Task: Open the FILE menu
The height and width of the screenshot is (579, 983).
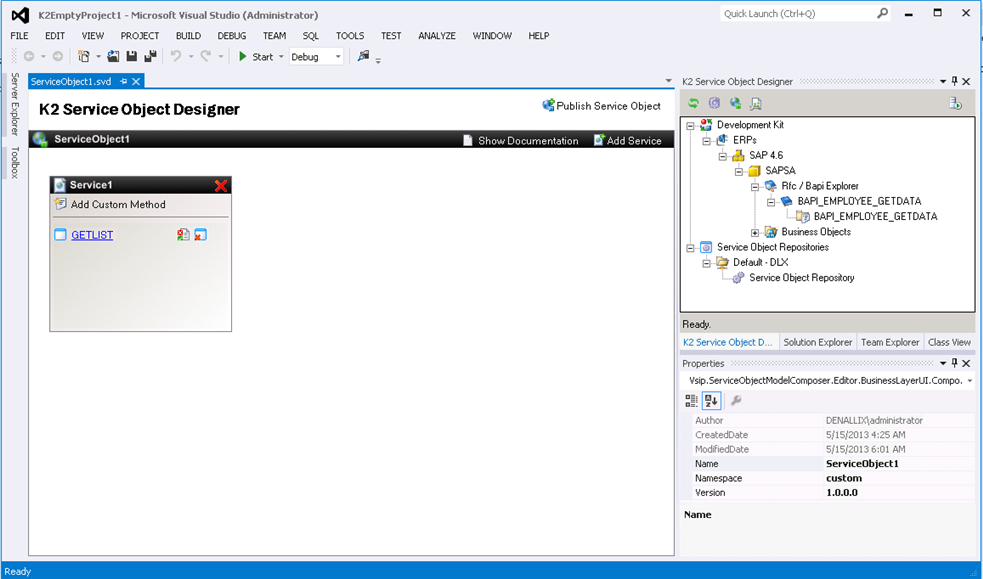Action: click(19, 36)
